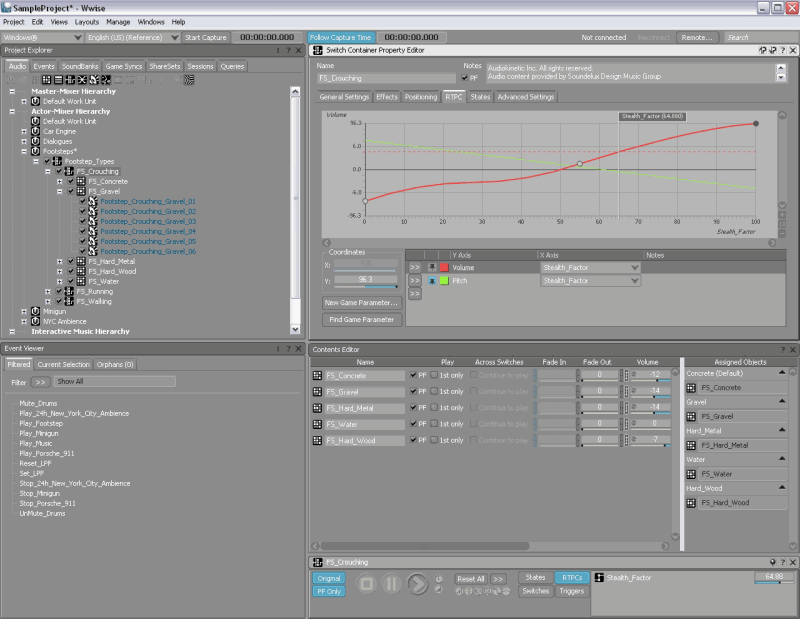This screenshot has width=800, height=619.
Task: Click the sound SFX filter icon in explorer toolbar
Action: (94, 80)
